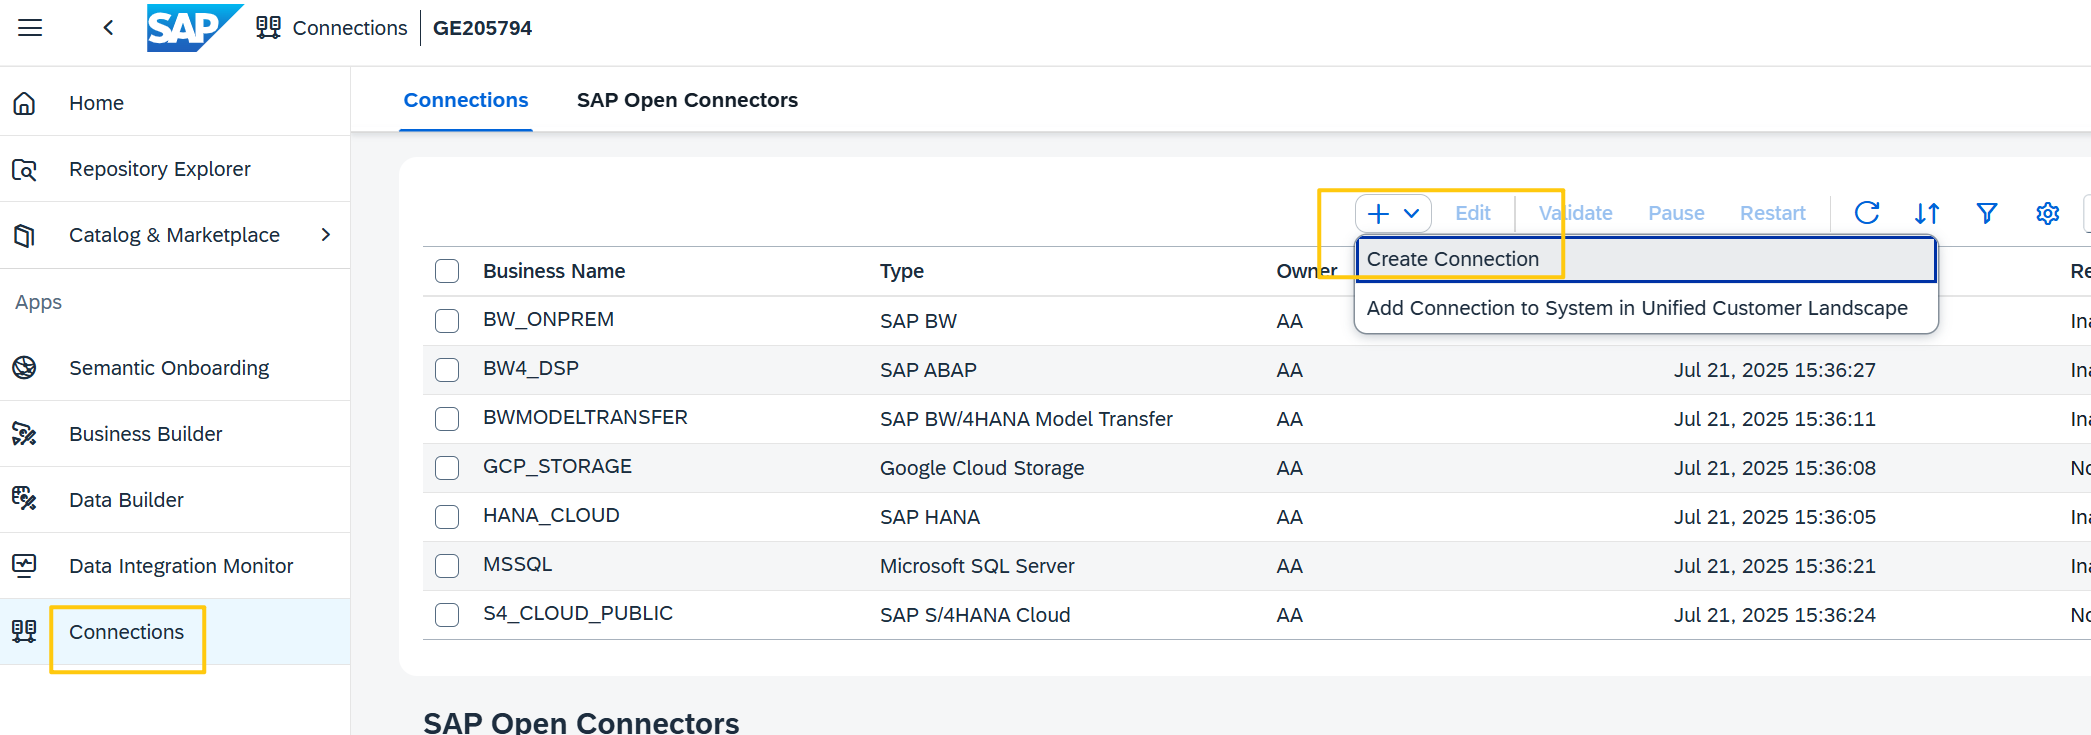Click the Semantic Onboarding globe icon
This screenshot has width=2091, height=735.
24,368
